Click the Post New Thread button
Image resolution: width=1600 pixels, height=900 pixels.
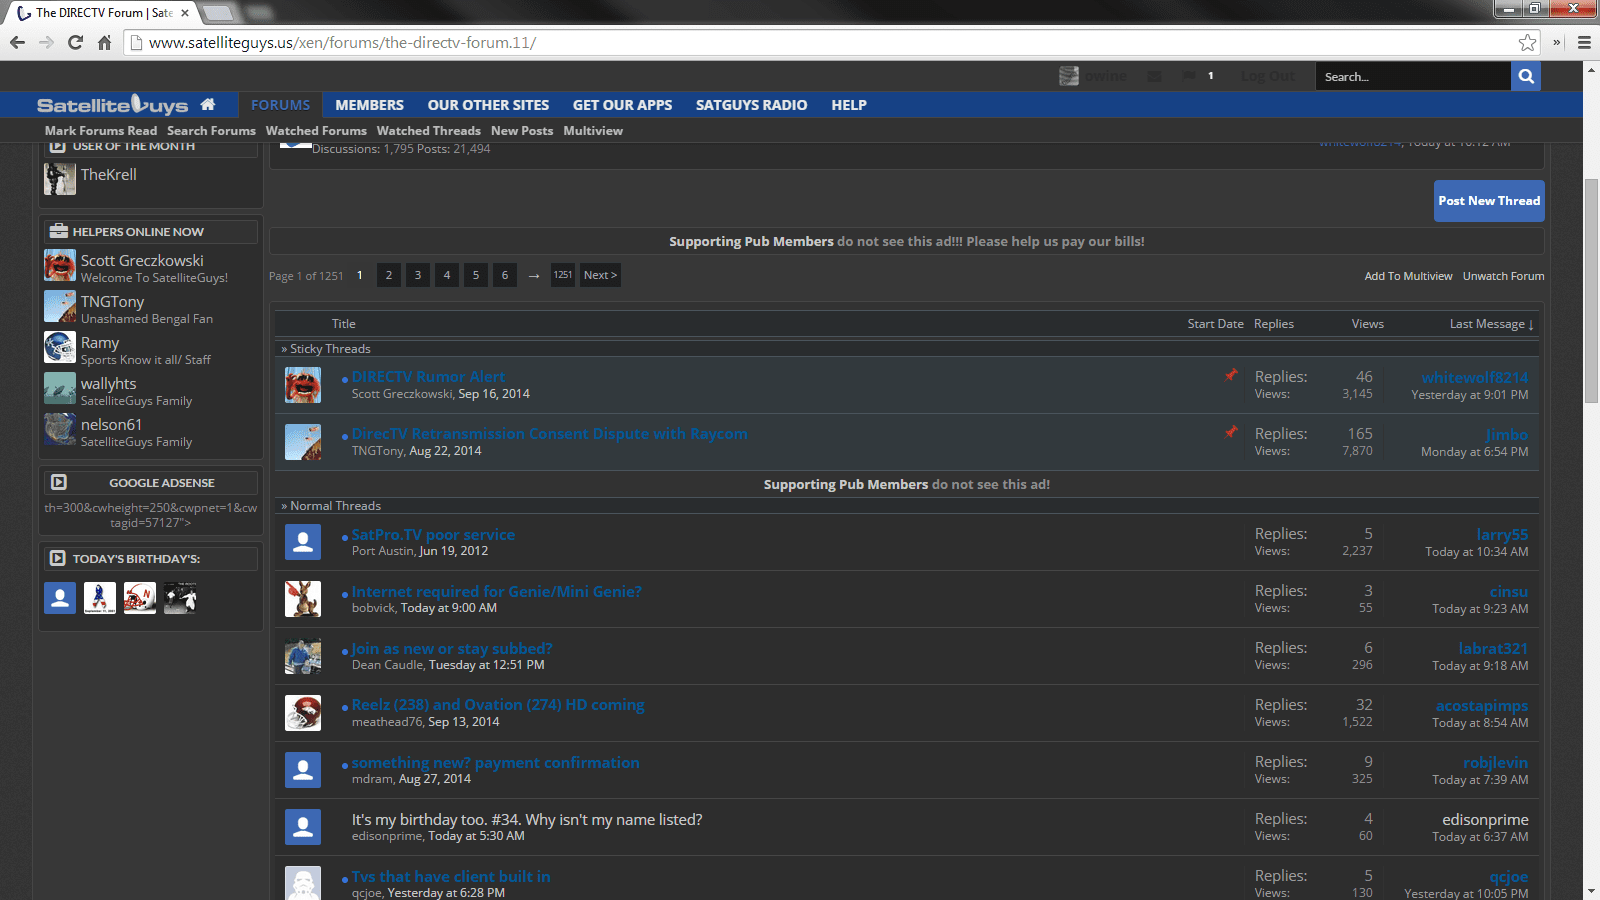[x=1489, y=201]
